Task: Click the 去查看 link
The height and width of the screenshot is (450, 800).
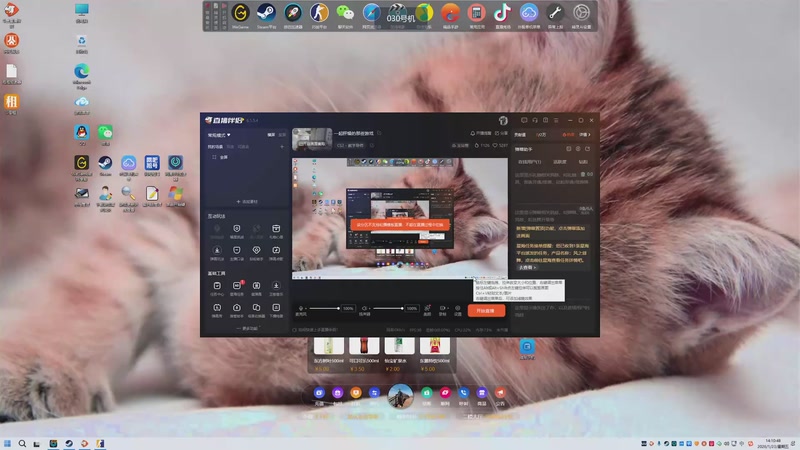Action: pos(527,267)
